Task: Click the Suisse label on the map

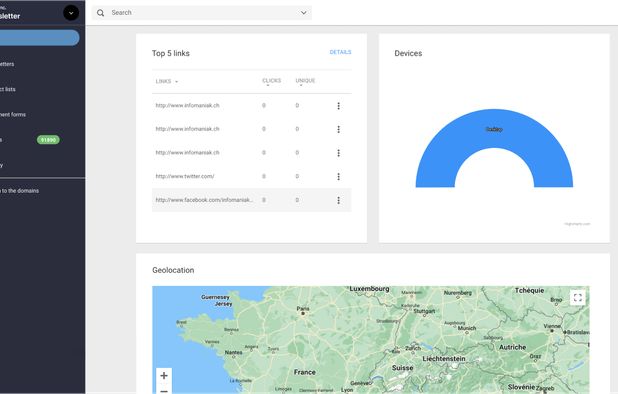Action: (402, 368)
